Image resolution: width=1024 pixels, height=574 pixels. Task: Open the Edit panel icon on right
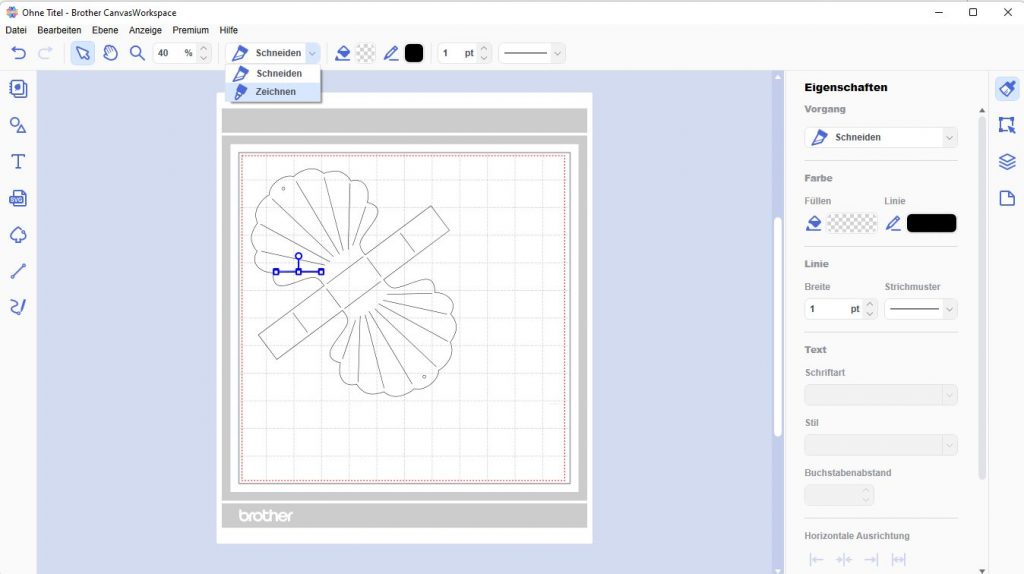1007,125
